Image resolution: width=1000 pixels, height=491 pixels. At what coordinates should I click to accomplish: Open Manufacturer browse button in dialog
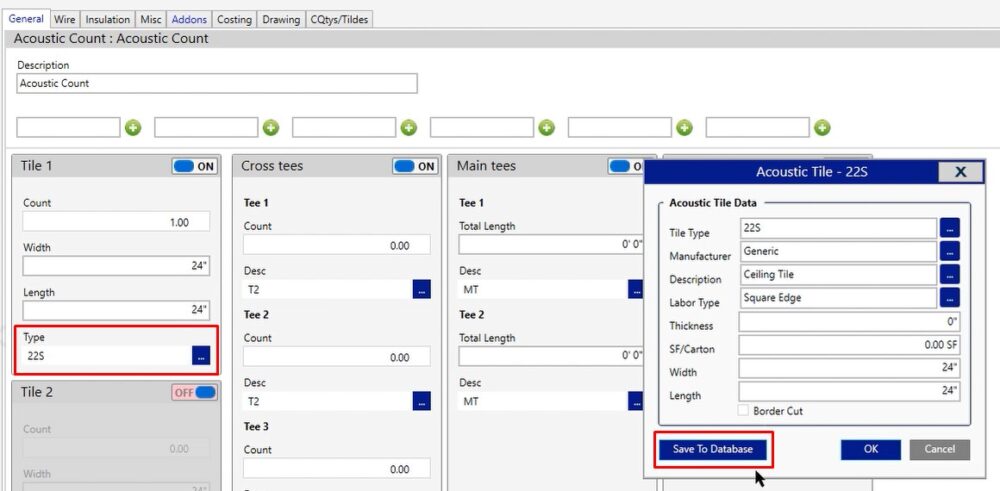coord(950,252)
